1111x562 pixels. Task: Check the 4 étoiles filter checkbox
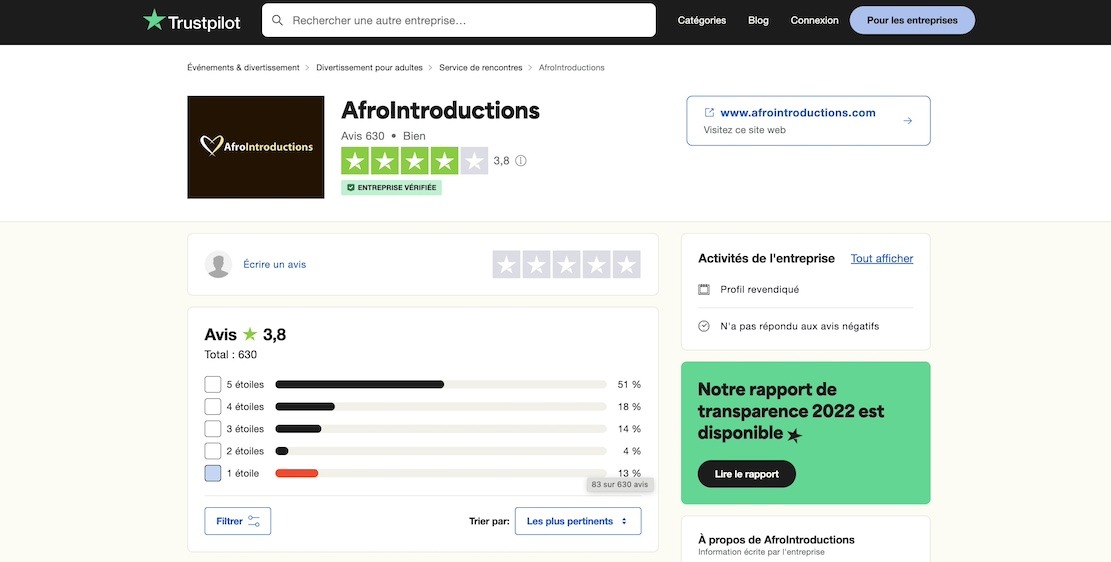pos(213,407)
